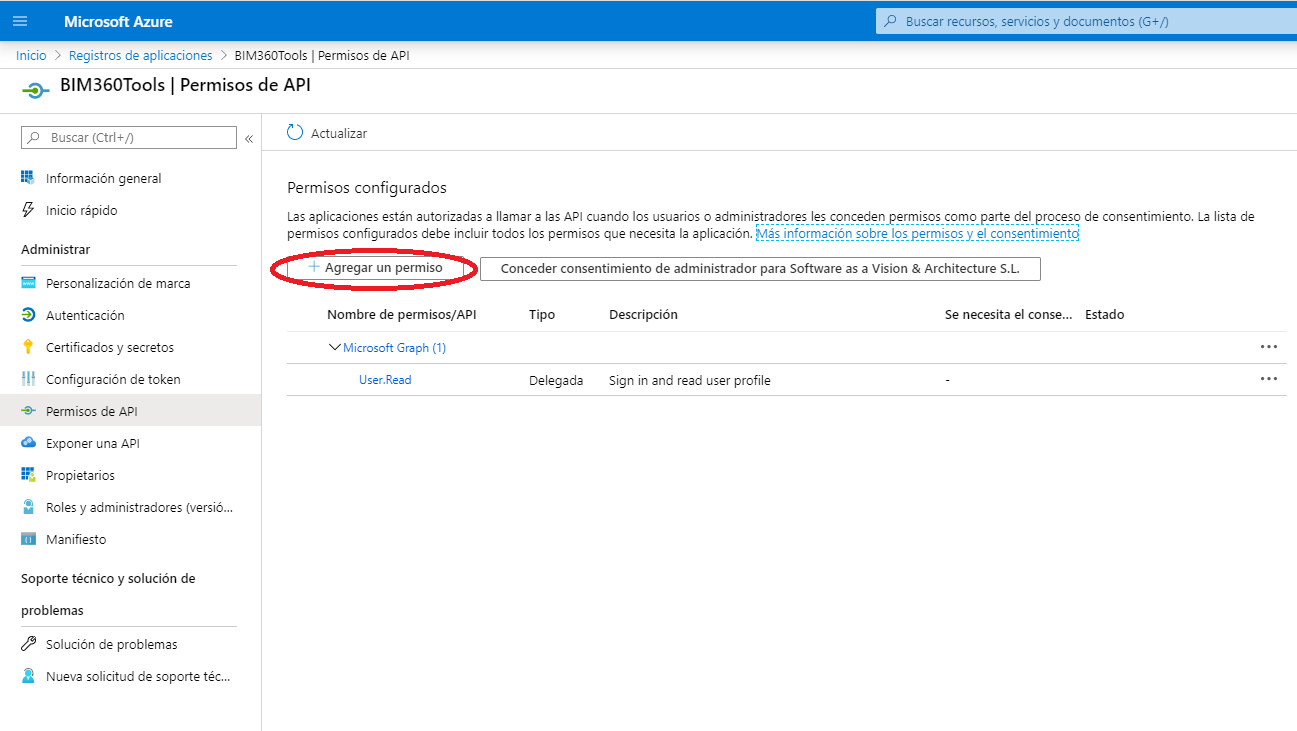Go to Registros de aplicaciones breadcrumb
This screenshot has width=1297, height=731.
[x=141, y=55]
